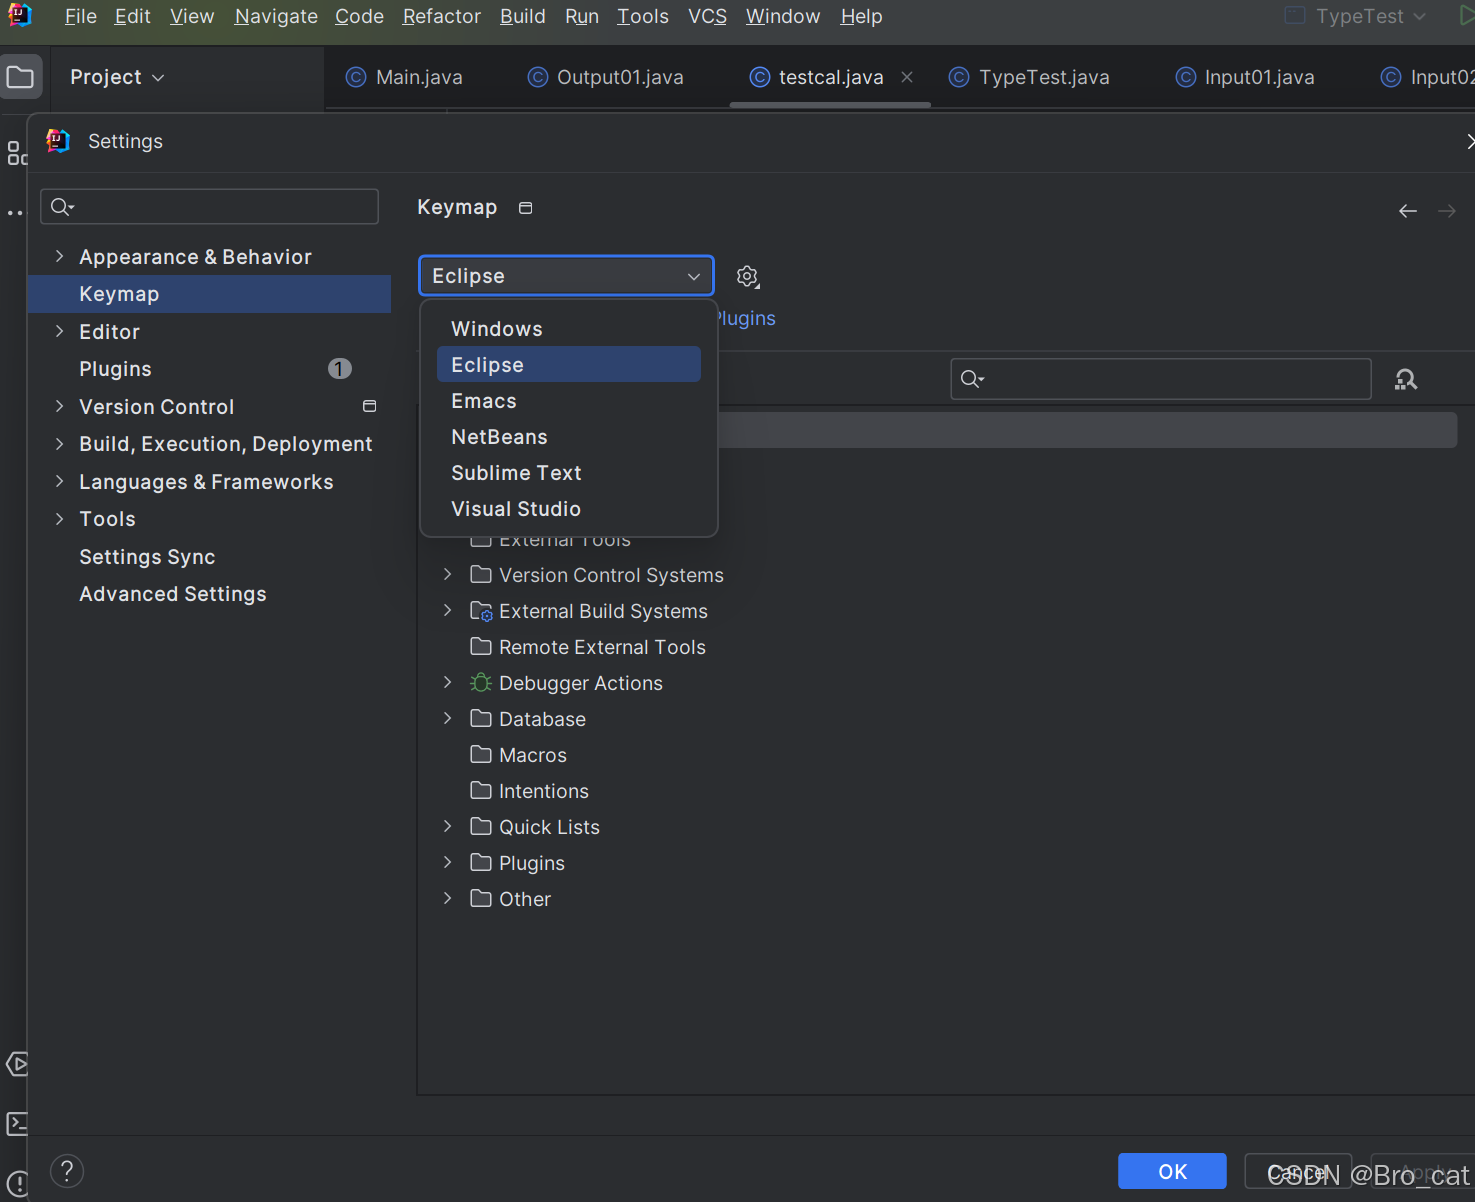
Task: Click the Macros folder icon
Action: (x=481, y=754)
